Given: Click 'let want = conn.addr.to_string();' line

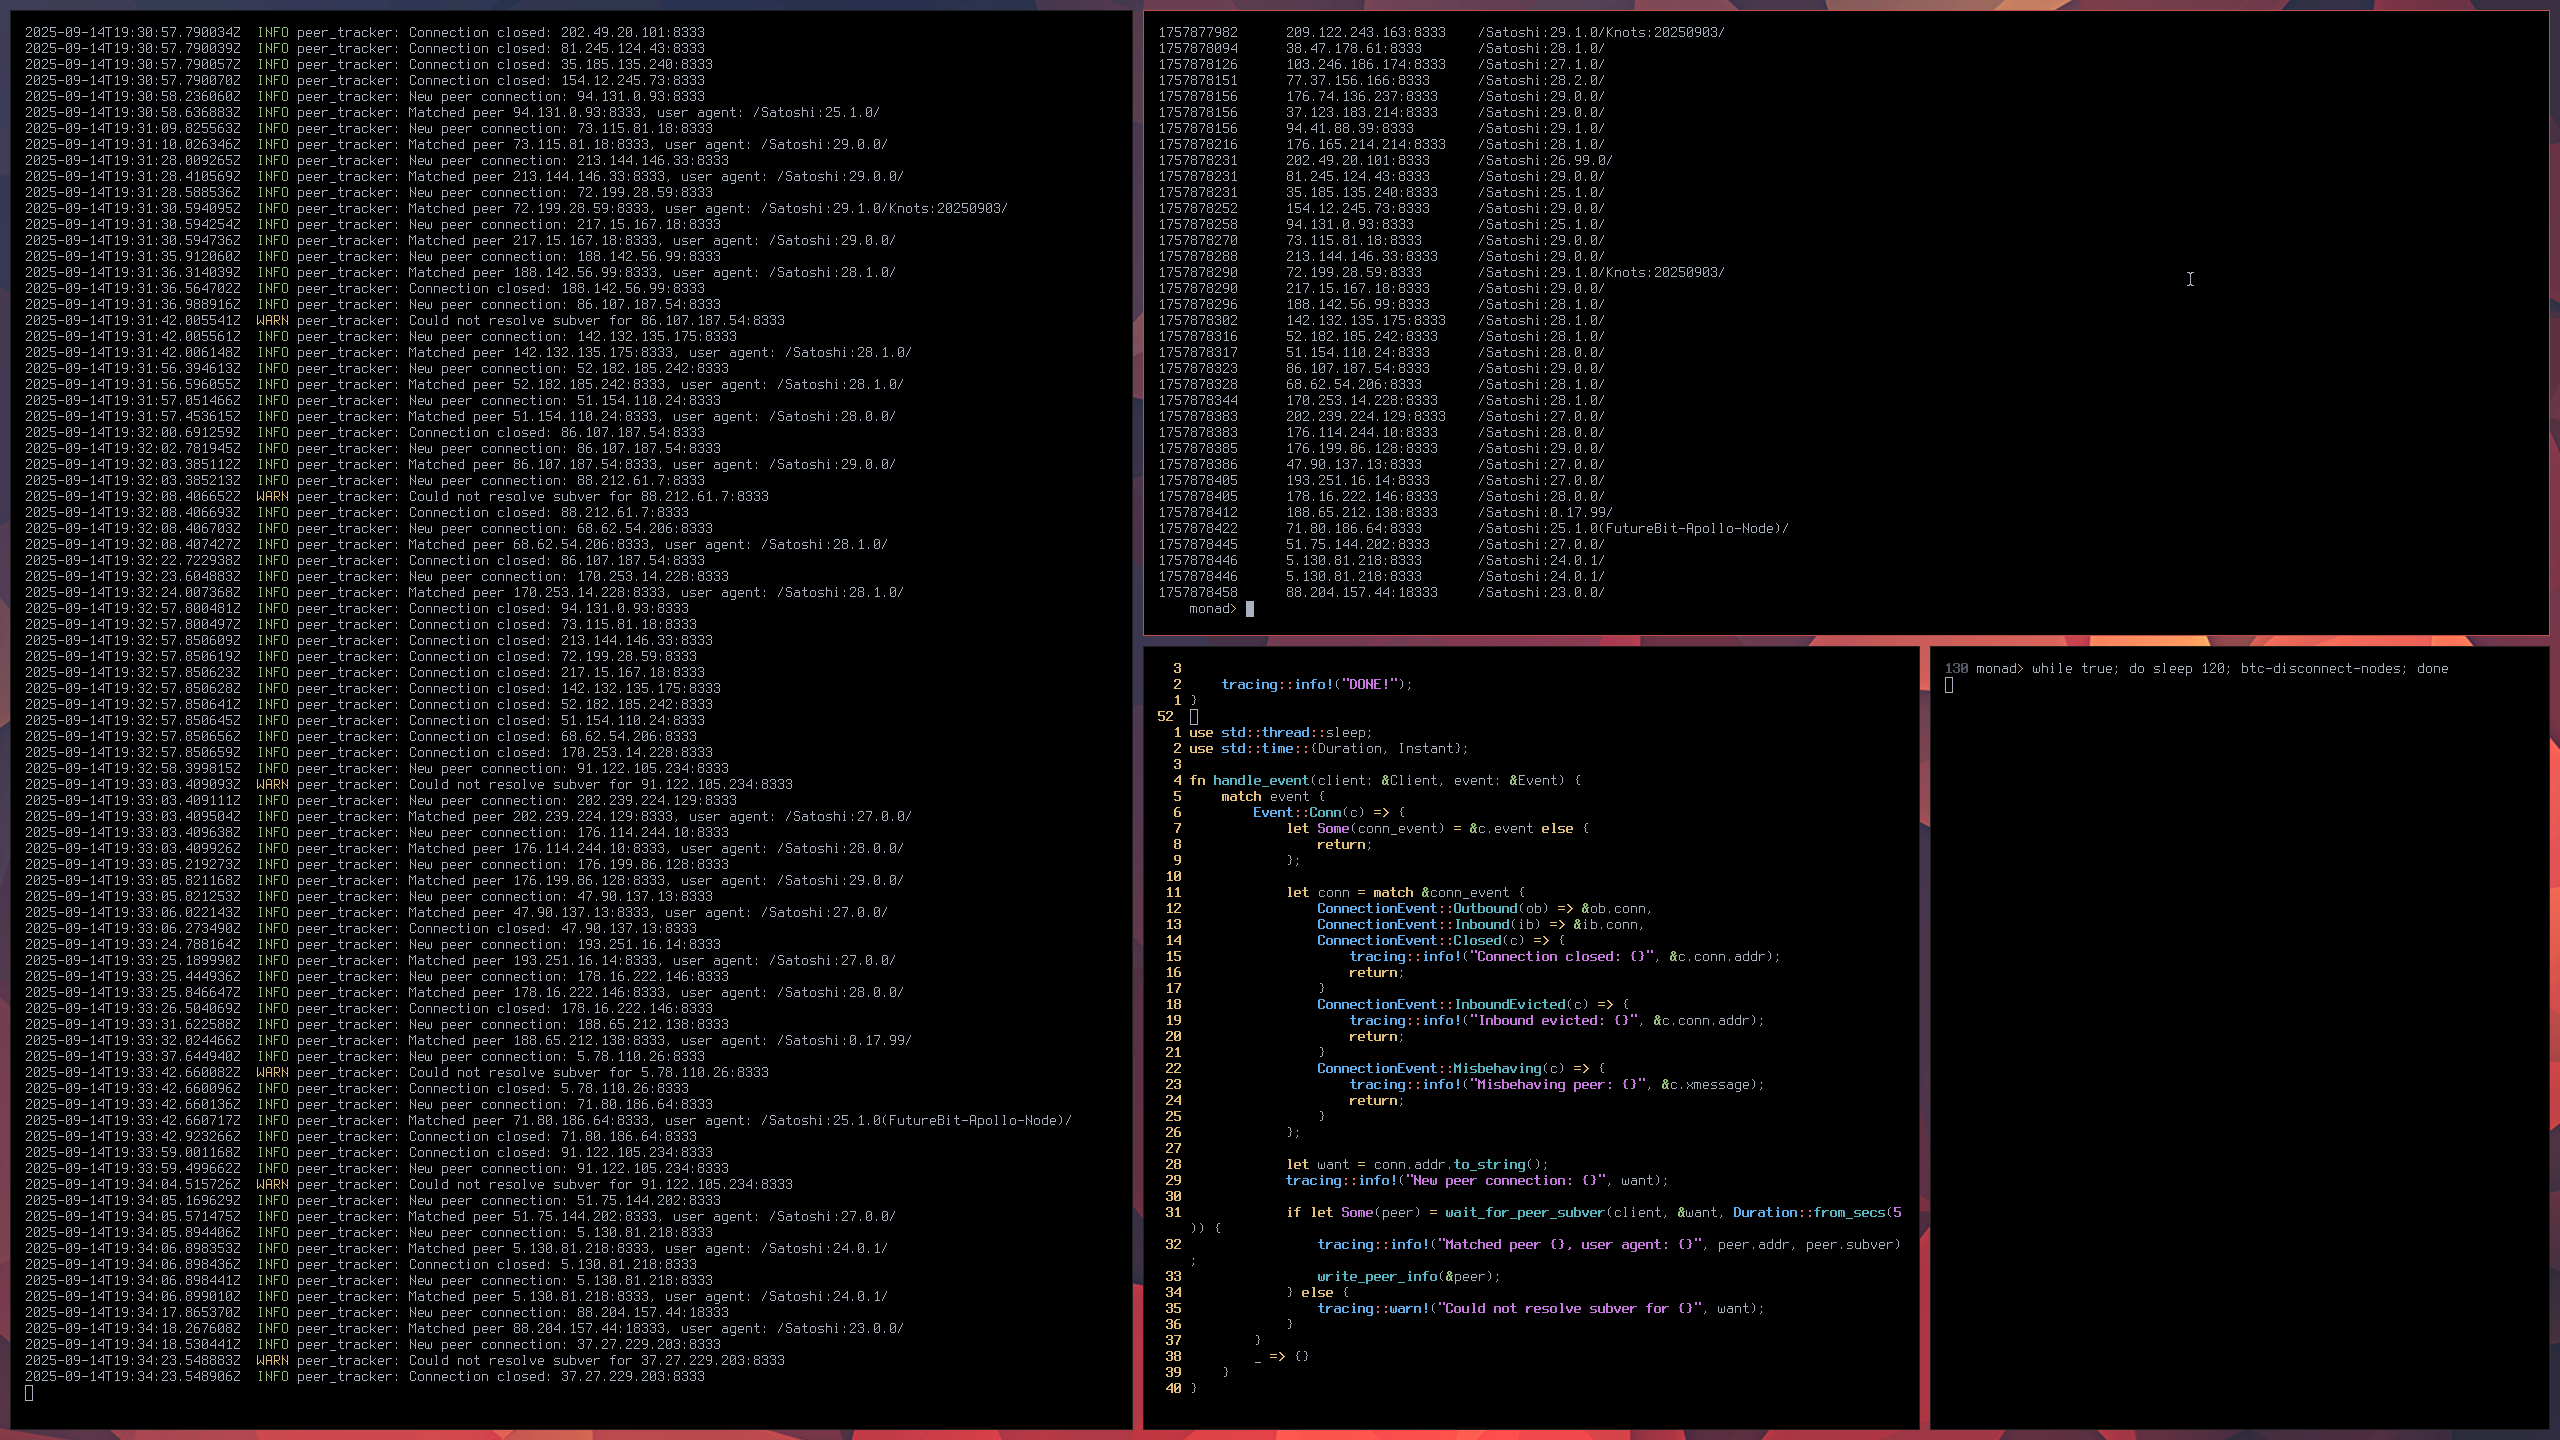Looking at the screenshot, I should point(1417,1164).
